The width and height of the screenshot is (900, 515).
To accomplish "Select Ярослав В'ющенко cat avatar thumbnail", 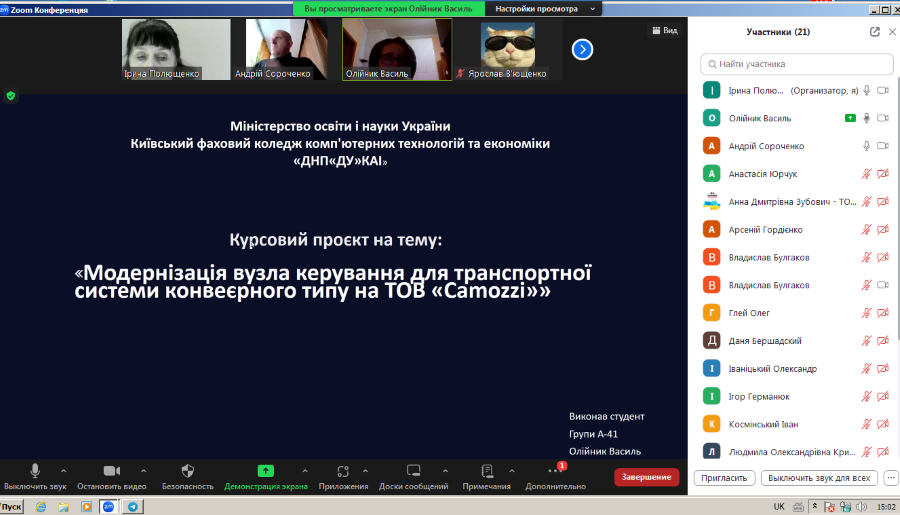I will [x=507, y=49].
